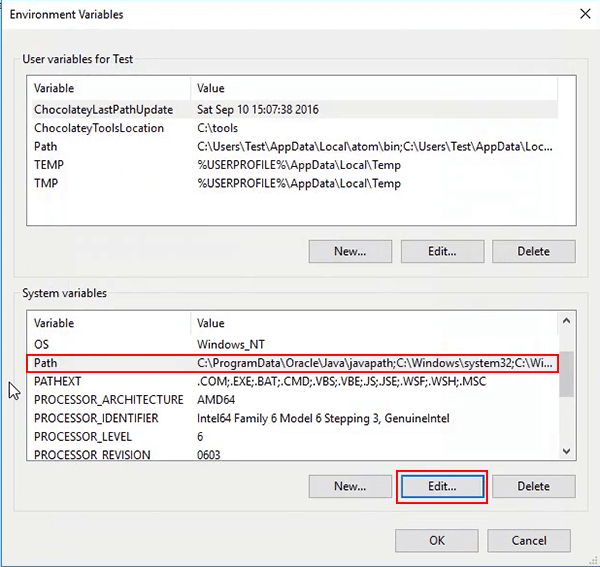Viewport: 600px width, 567px height.
Task: Click the AMD64 value cell
Action: point(216,399)
